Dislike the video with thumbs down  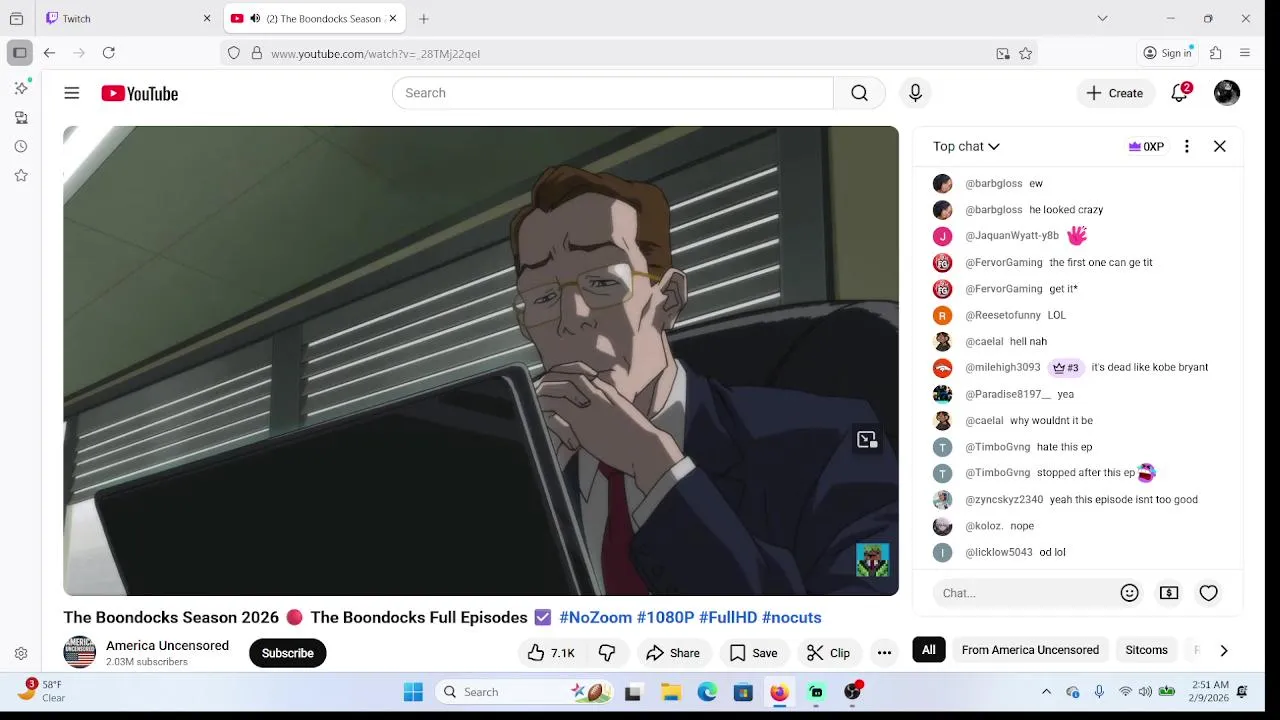click(607, 653)
